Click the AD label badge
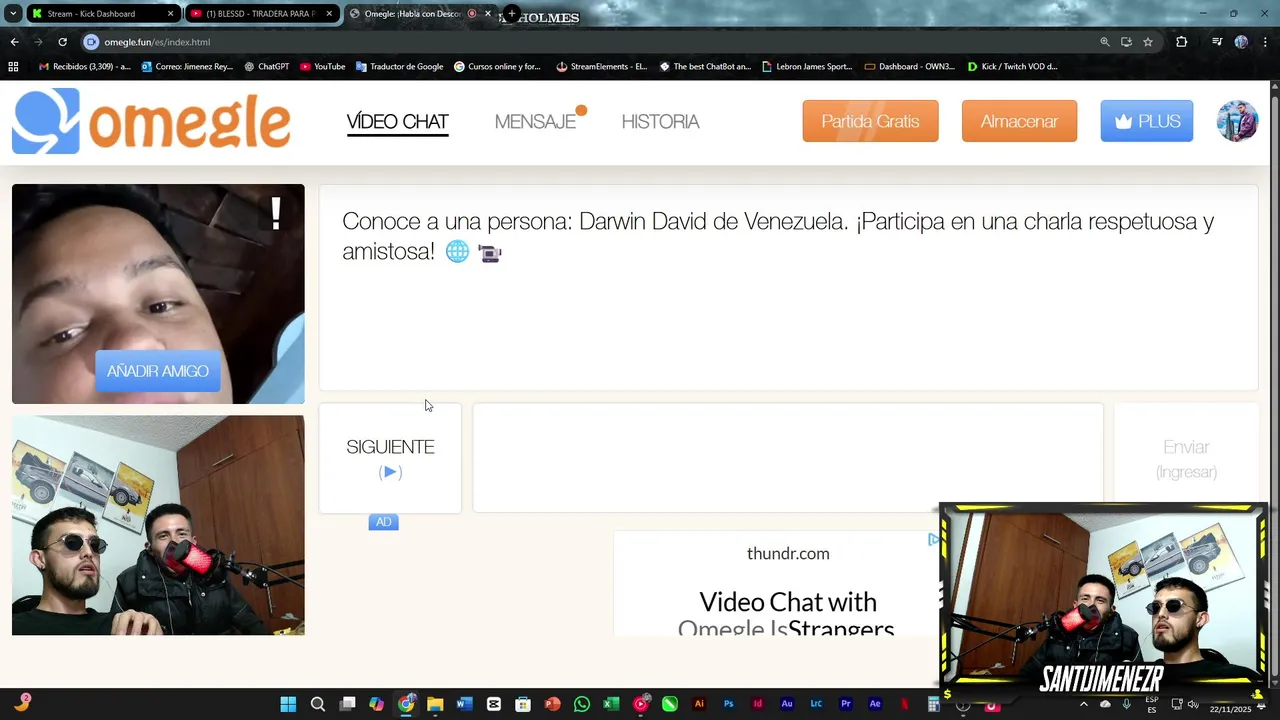The image size is (1280, 720). tap(383, 522)
